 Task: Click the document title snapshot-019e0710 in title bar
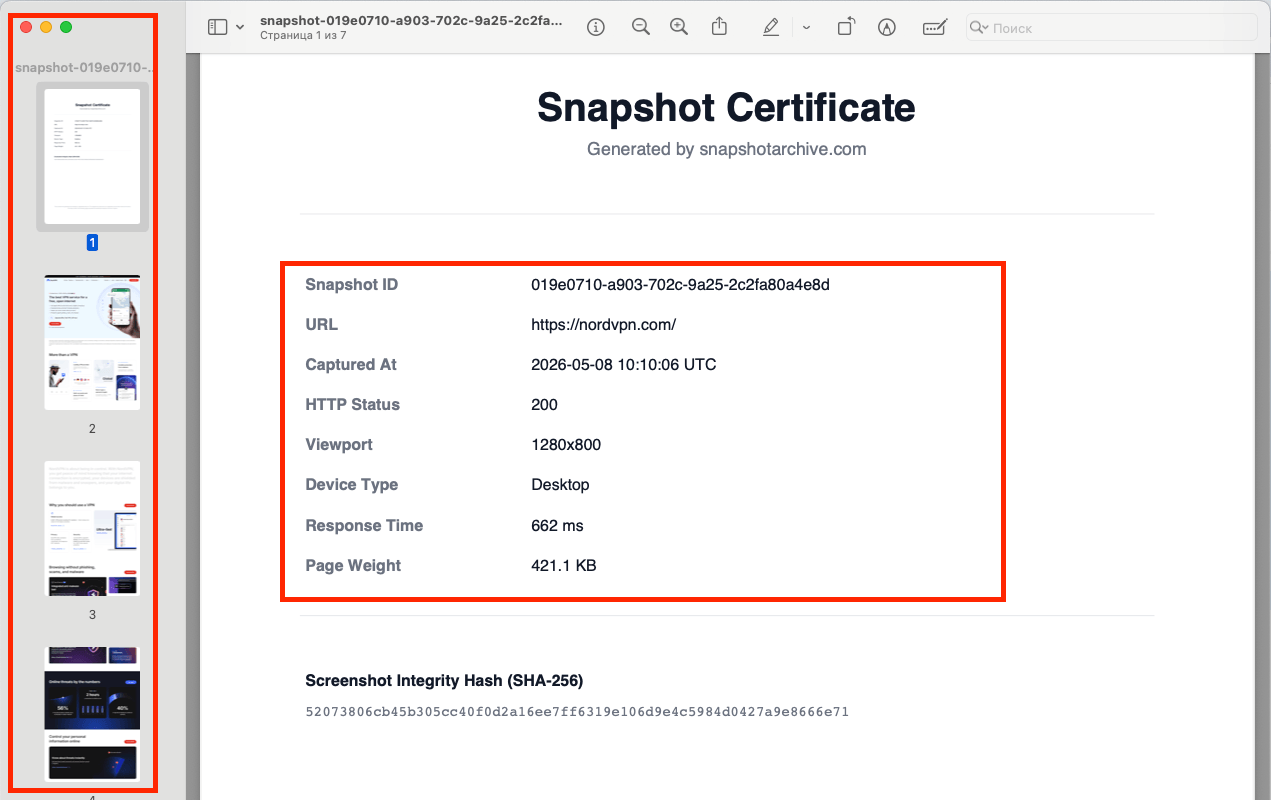(411, 20)
